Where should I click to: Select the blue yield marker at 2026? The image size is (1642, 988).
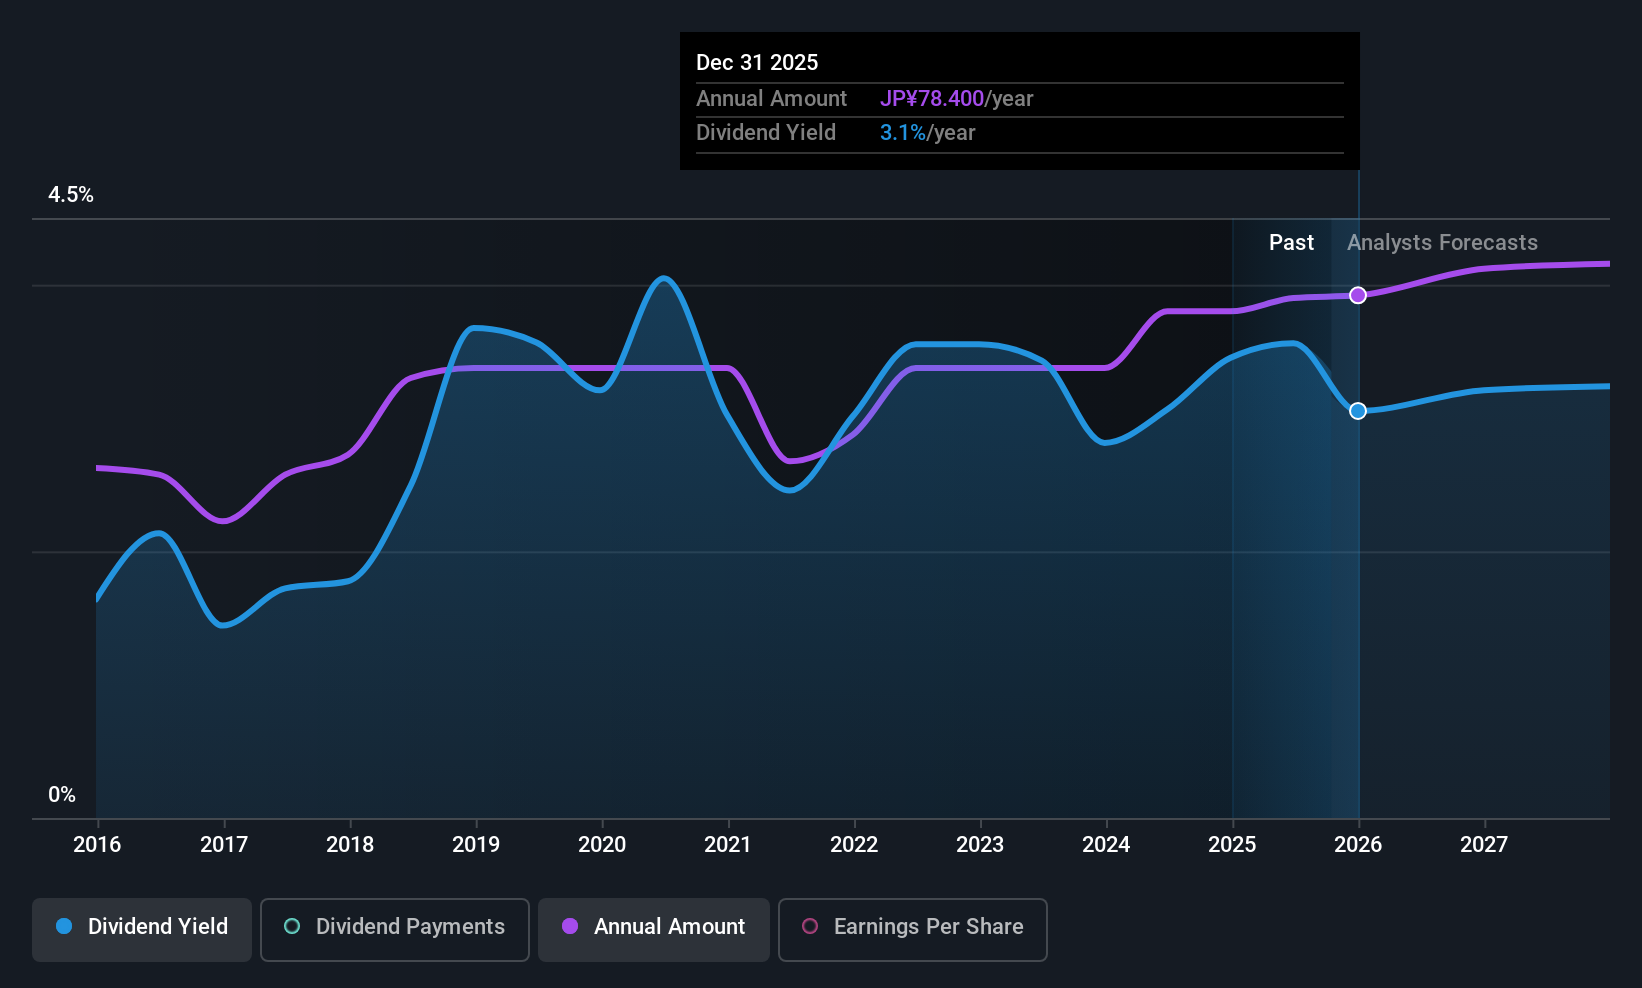click(1358, 411)
